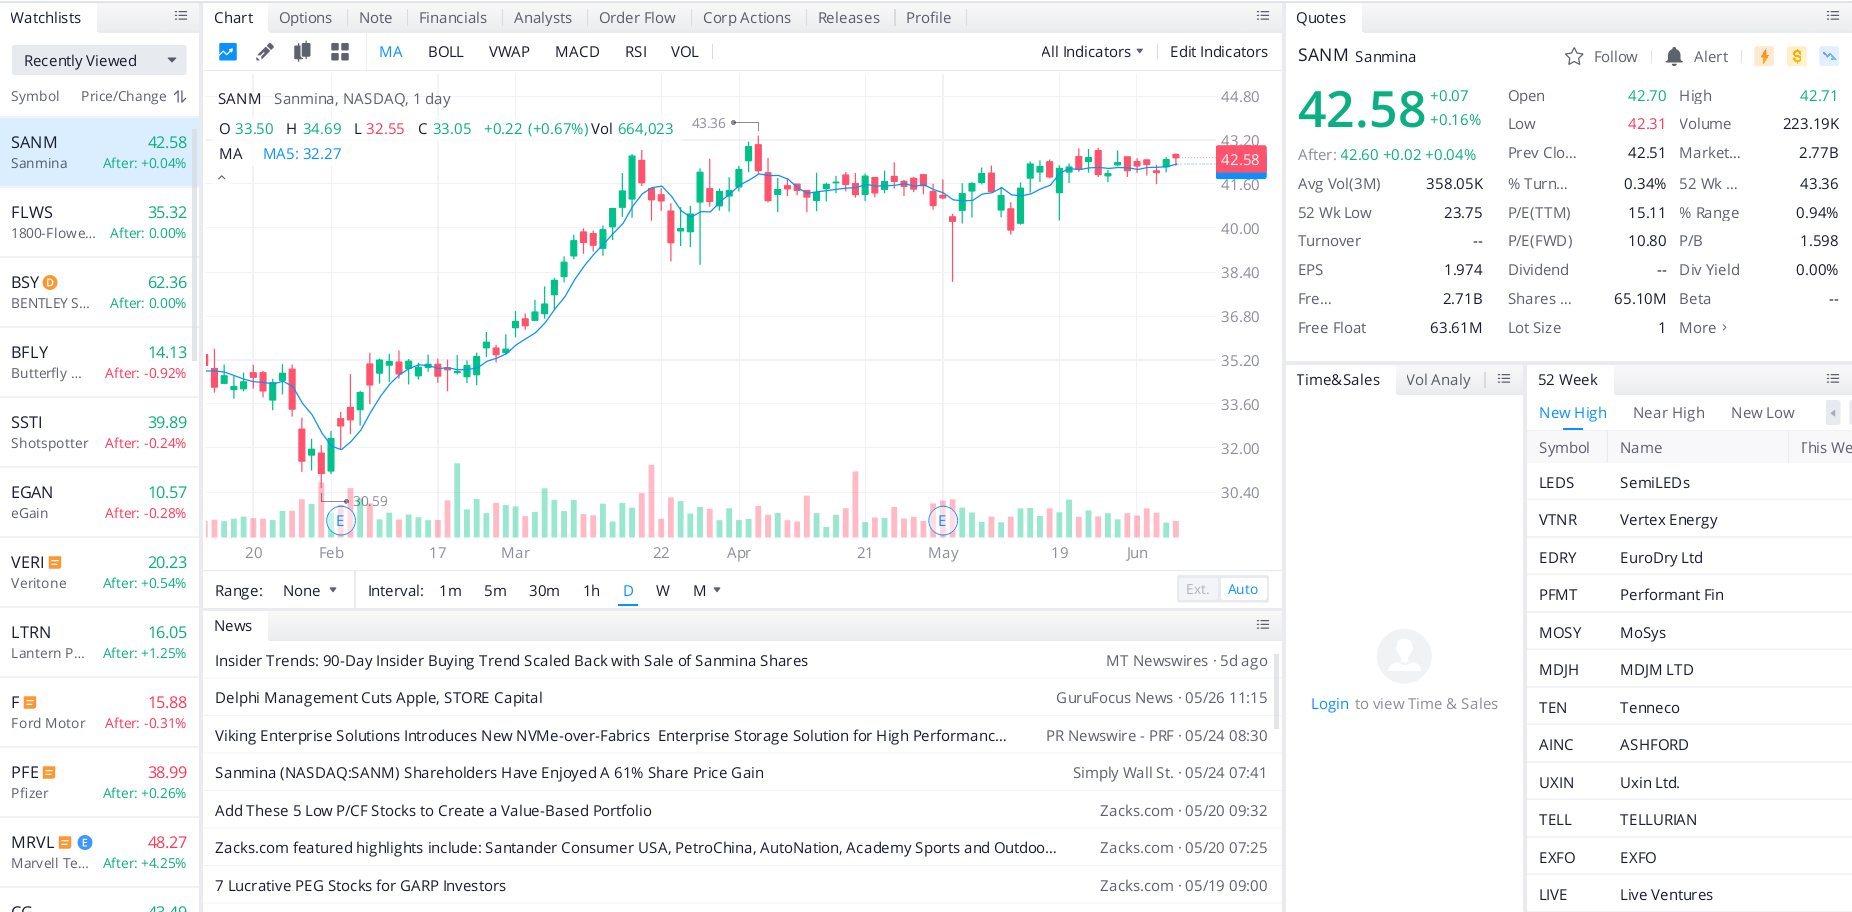The width and height of the screenshot is (1852, 912).
Task: Open the Analysts tab
Action: (543, 17)
